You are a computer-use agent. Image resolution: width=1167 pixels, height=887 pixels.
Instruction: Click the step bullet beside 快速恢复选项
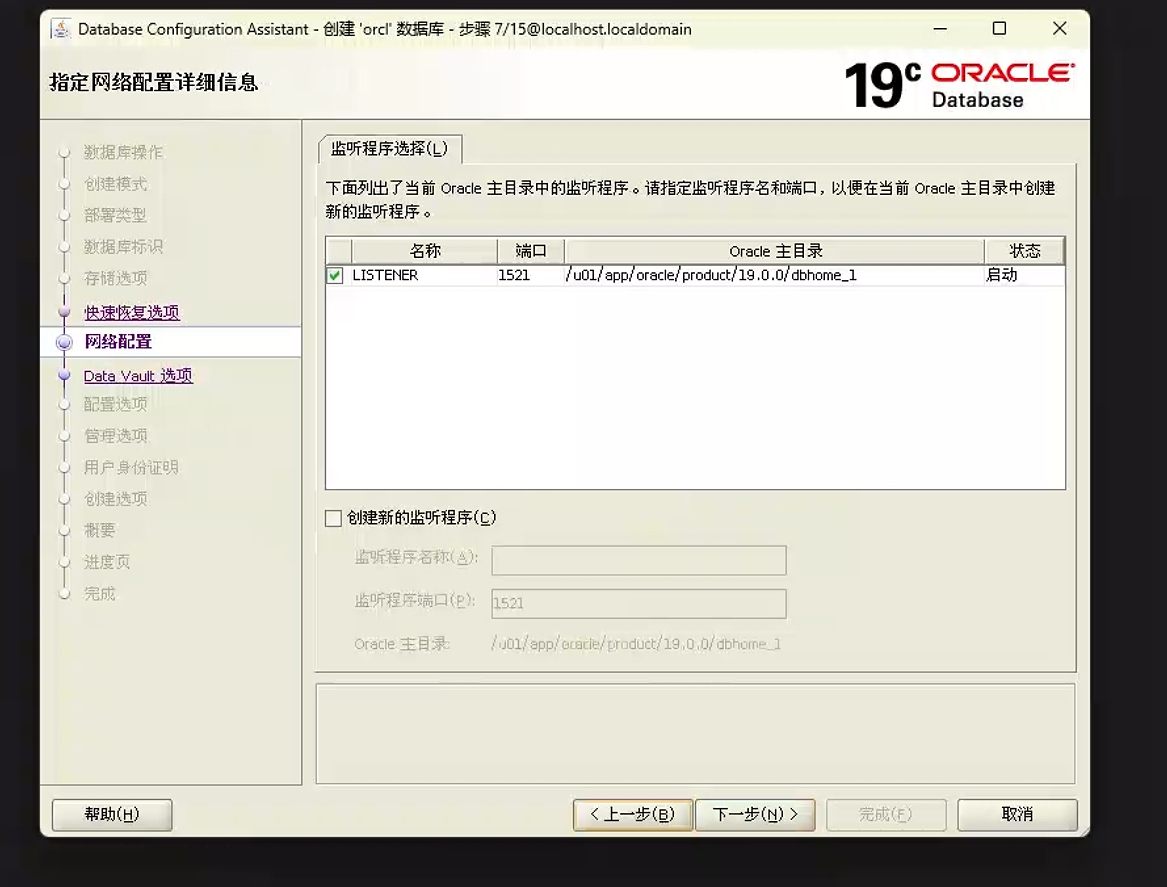tap(65, 312)
